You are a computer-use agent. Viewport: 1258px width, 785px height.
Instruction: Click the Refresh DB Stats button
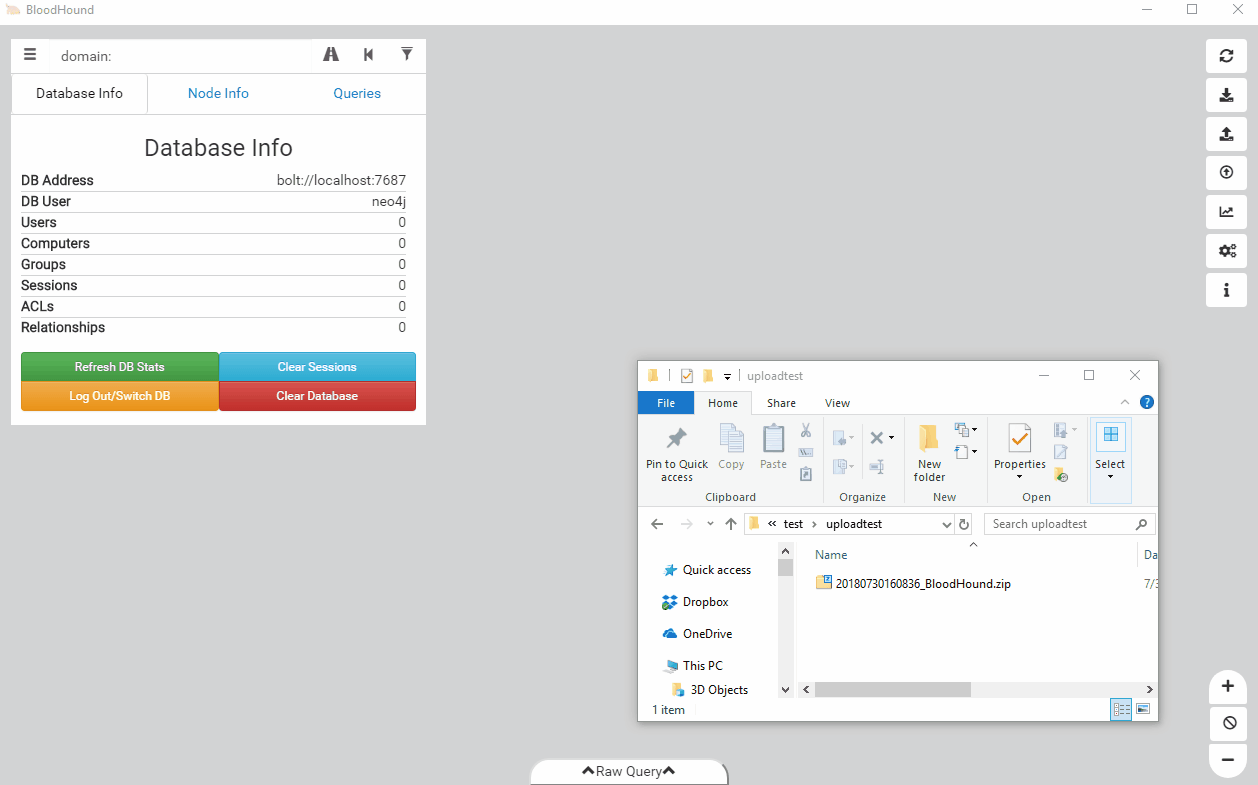pos(120,367)
